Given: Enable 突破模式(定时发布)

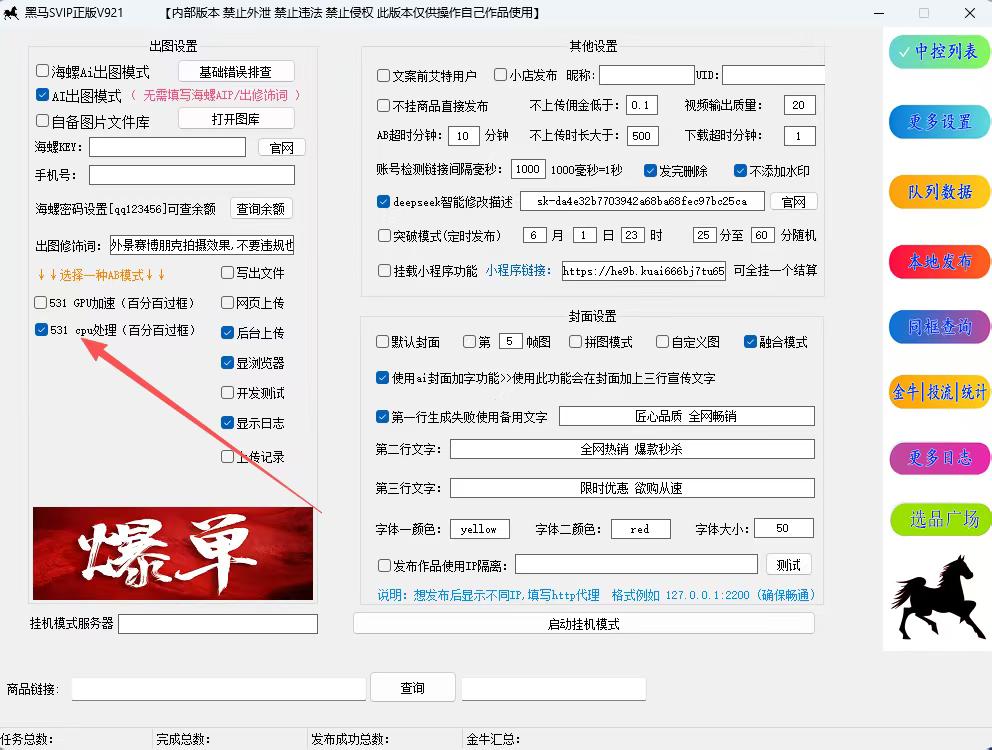Looking at the screenshot, I should (x=384, y=235).
